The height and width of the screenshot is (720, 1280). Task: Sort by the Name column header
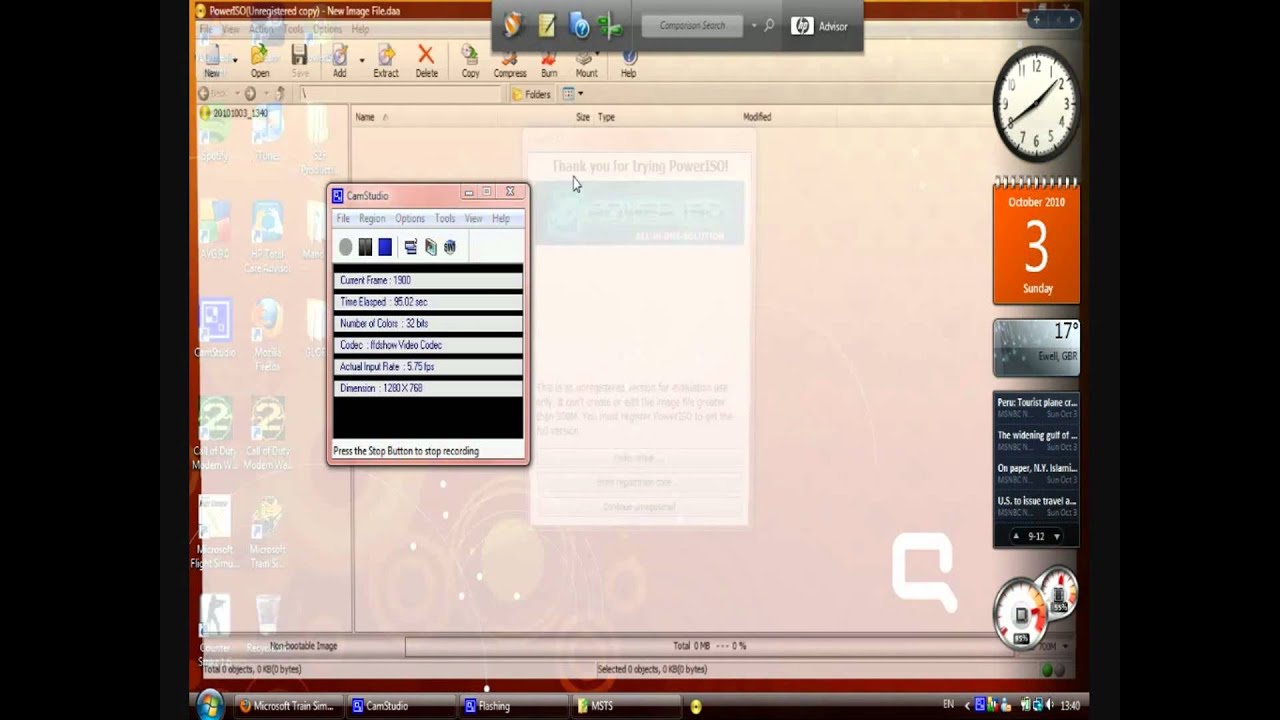(365, 117)
